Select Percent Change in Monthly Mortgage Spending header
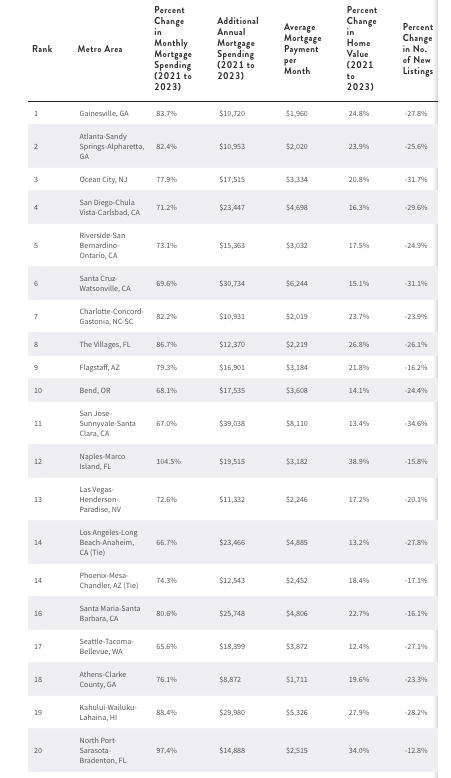Image resolution: width=451 pixels, height=778 pixels. (x=173, y=48)
